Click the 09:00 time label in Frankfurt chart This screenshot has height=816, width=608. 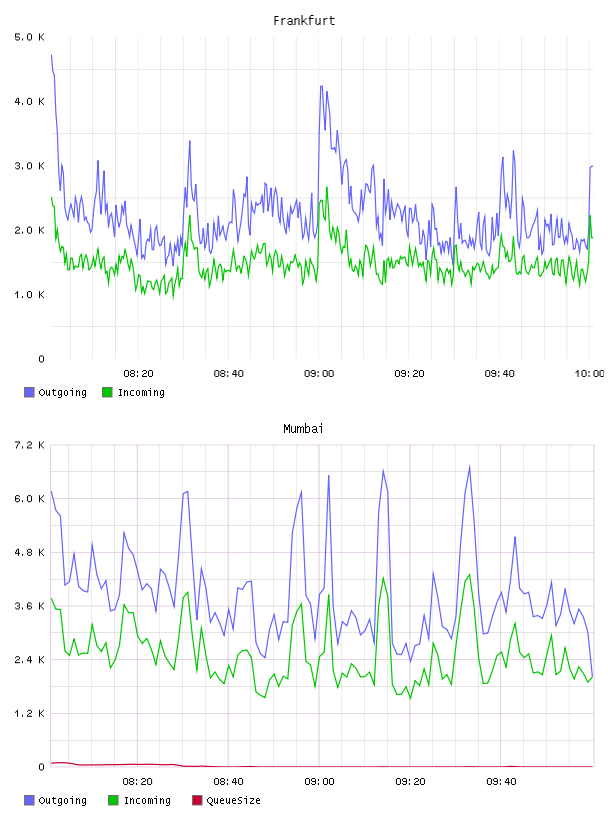click(319, 374)
